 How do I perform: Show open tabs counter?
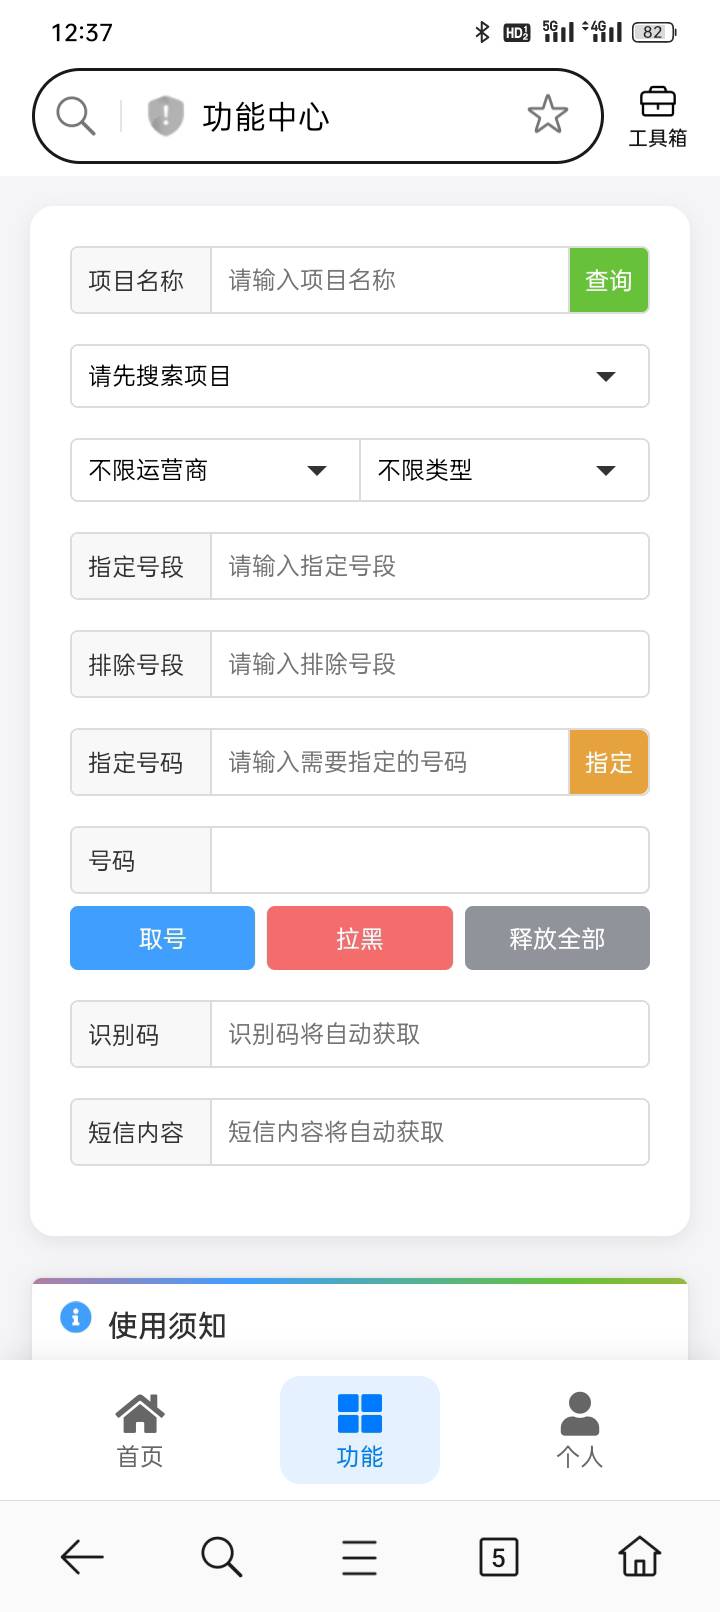498,1556
